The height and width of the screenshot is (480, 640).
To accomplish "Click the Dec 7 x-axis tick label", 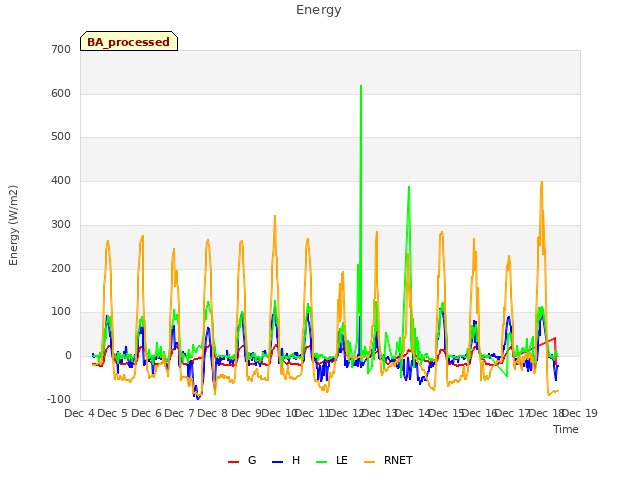I will (x=179, y=413).
